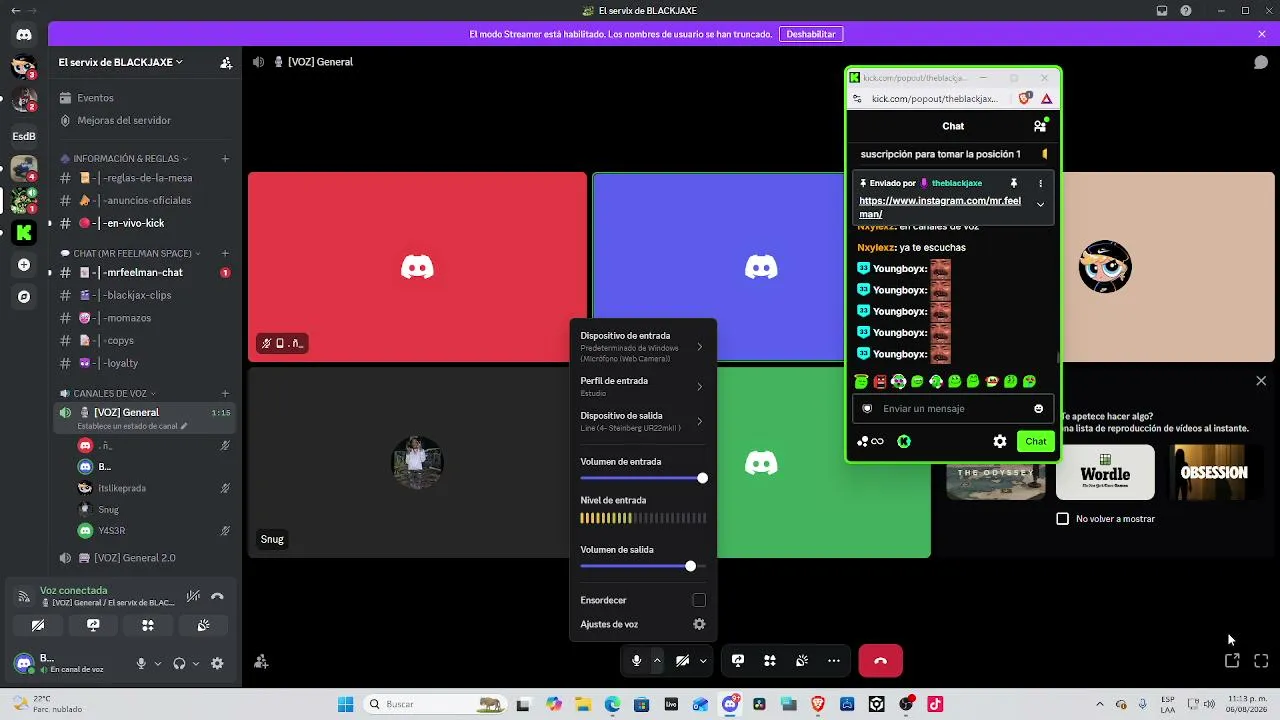Image resolution: width=1280 pixels, height=720 pixels.
Task: Open more options in the call control bar
Action: (834, 661)
